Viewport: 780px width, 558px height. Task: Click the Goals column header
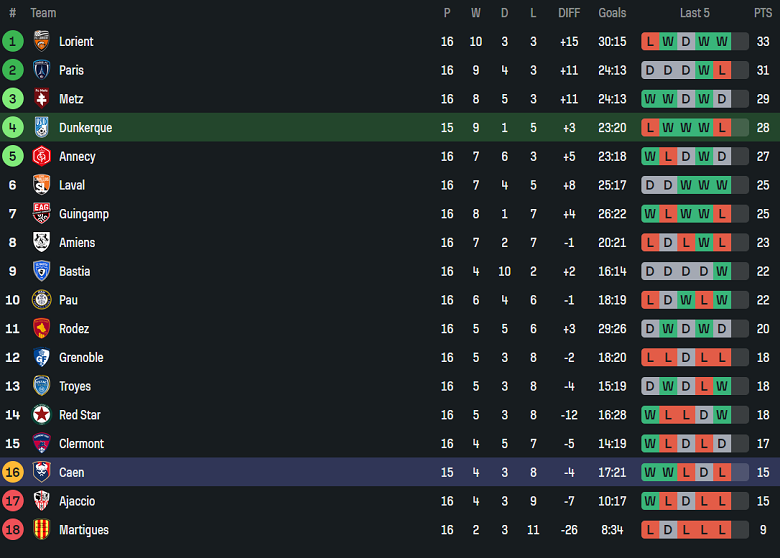[612, 13]
